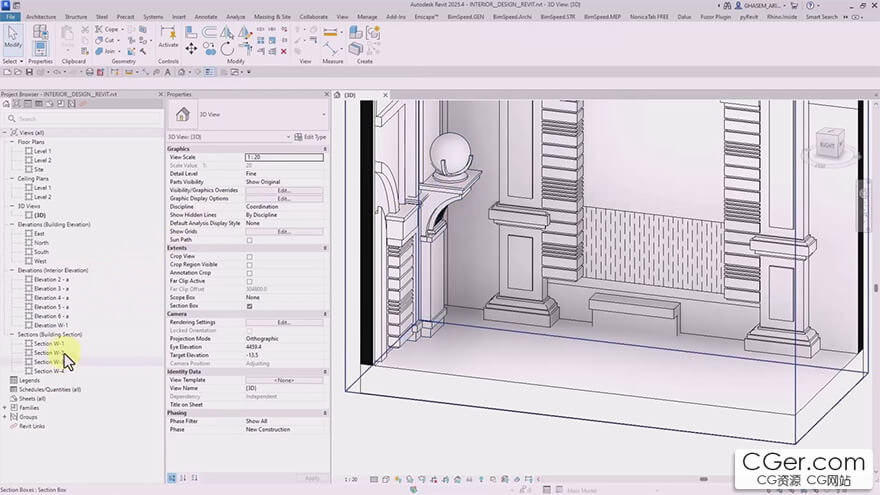The height and width of the screenshot is (495, 880).
Task: Uncheck the Section Box checkbox
Action: [249, 307]
